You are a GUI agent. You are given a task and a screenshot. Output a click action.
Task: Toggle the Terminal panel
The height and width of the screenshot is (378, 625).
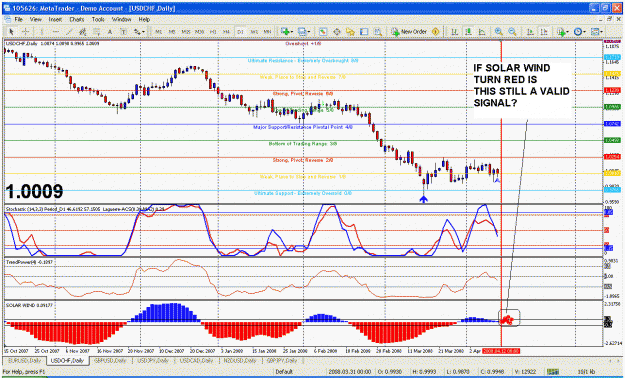pos(364,32)
